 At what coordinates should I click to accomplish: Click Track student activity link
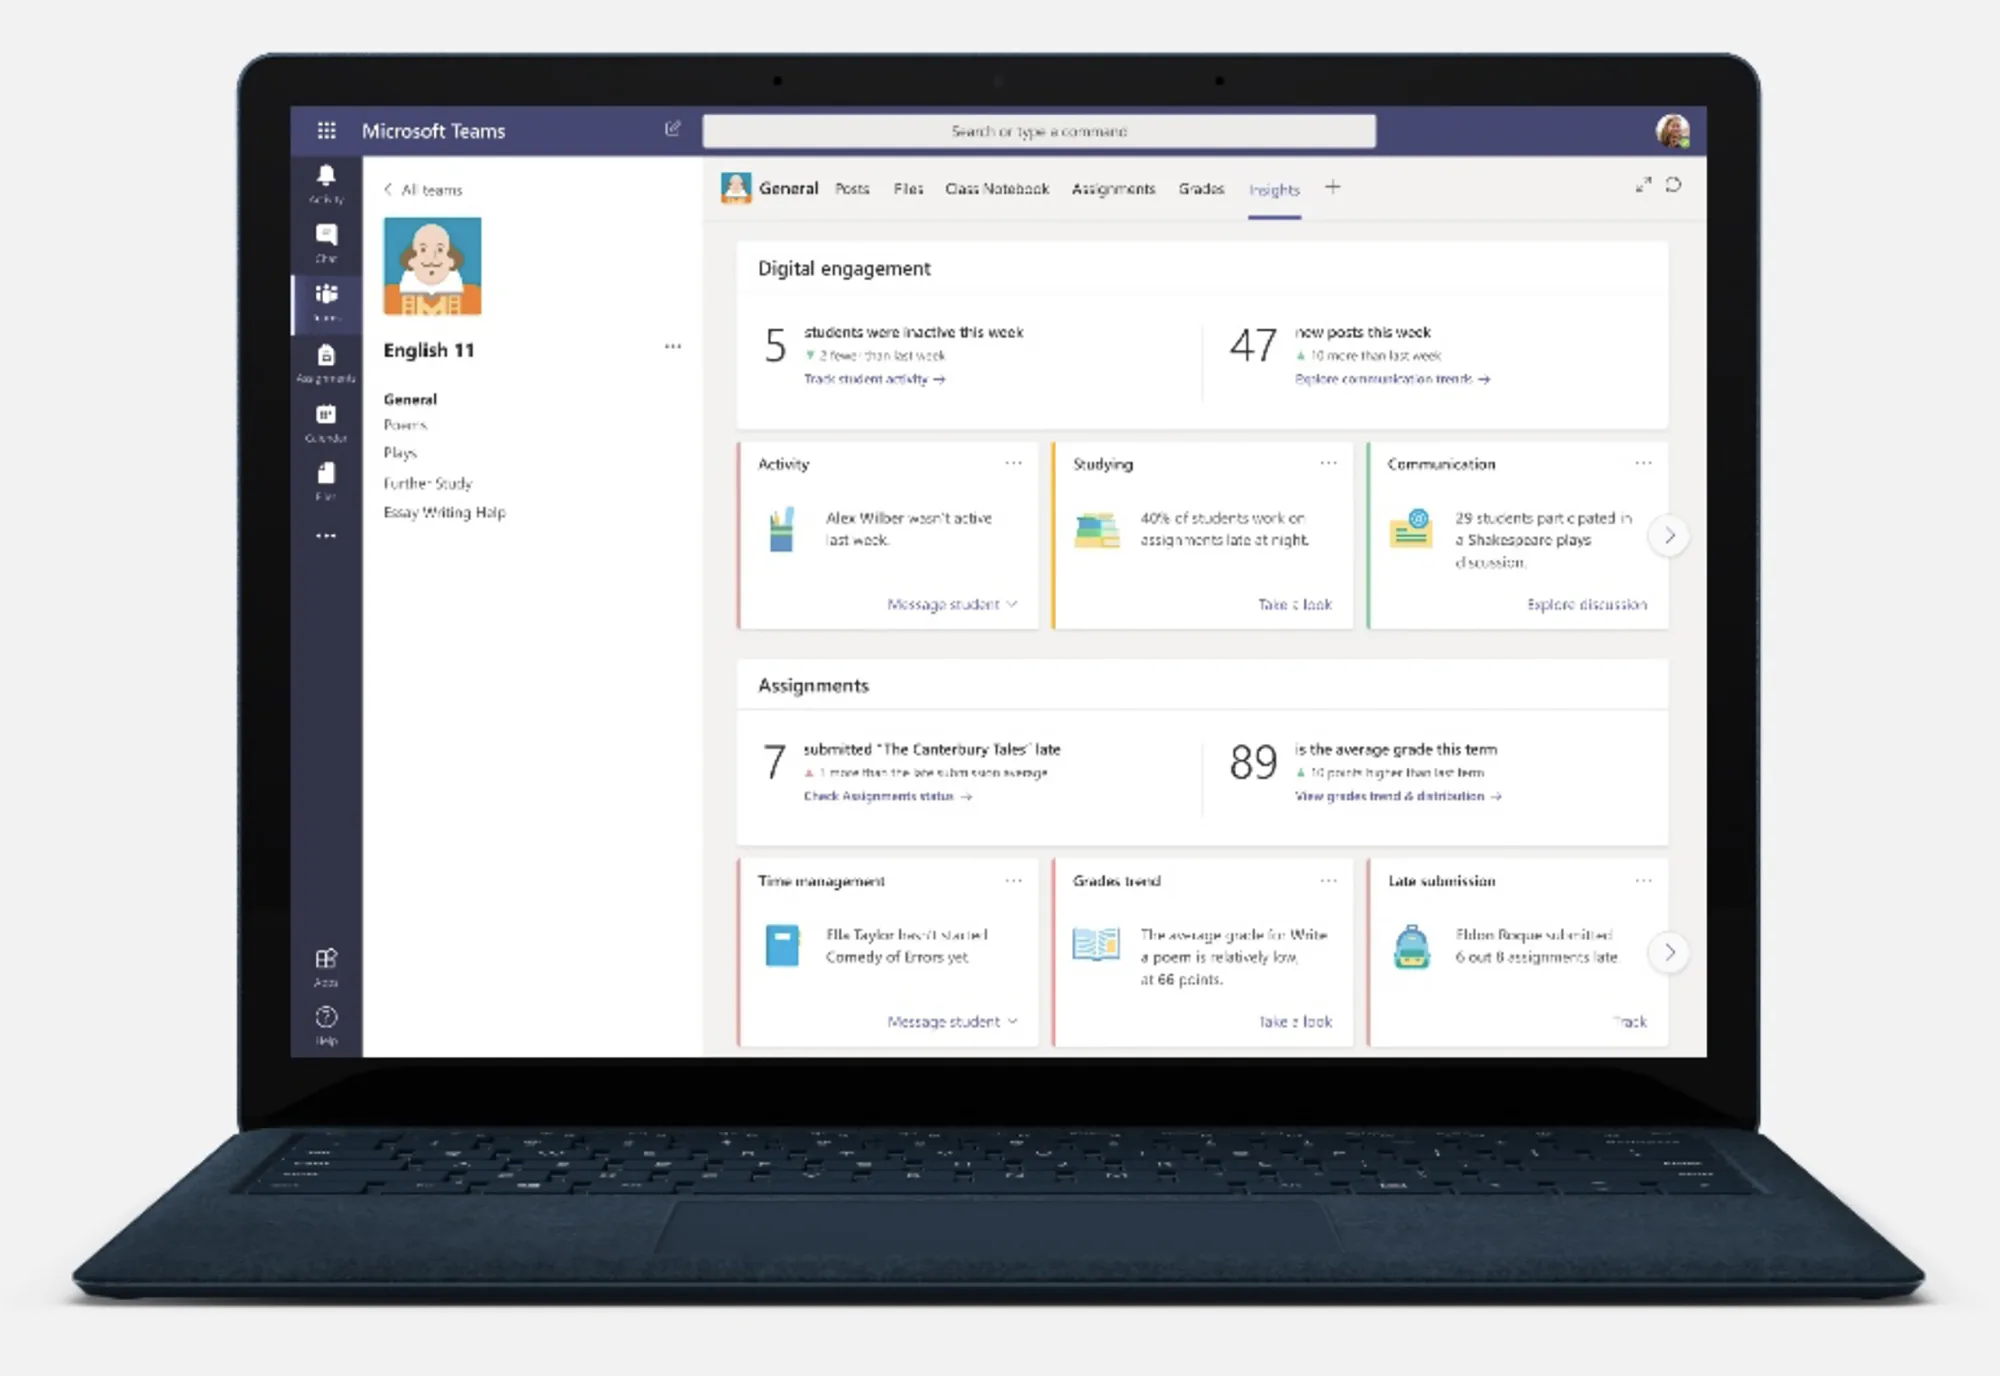(874, 379)
